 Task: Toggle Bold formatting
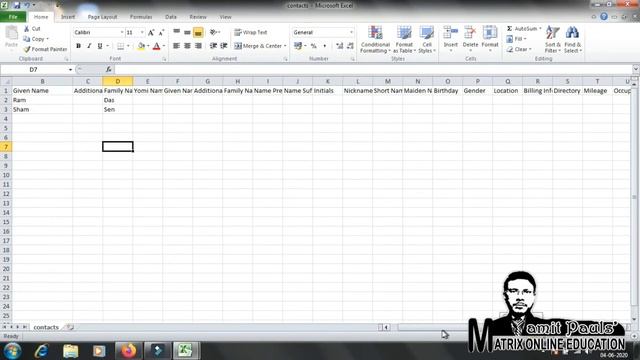[78, 46]
